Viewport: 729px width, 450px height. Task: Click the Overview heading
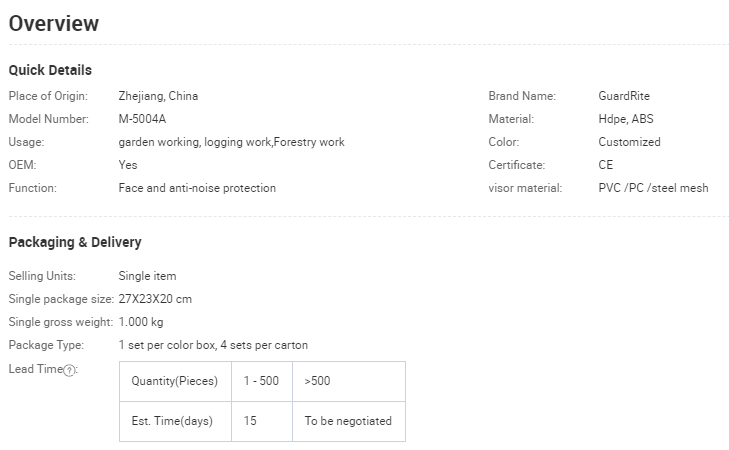(x=54, y=24)
